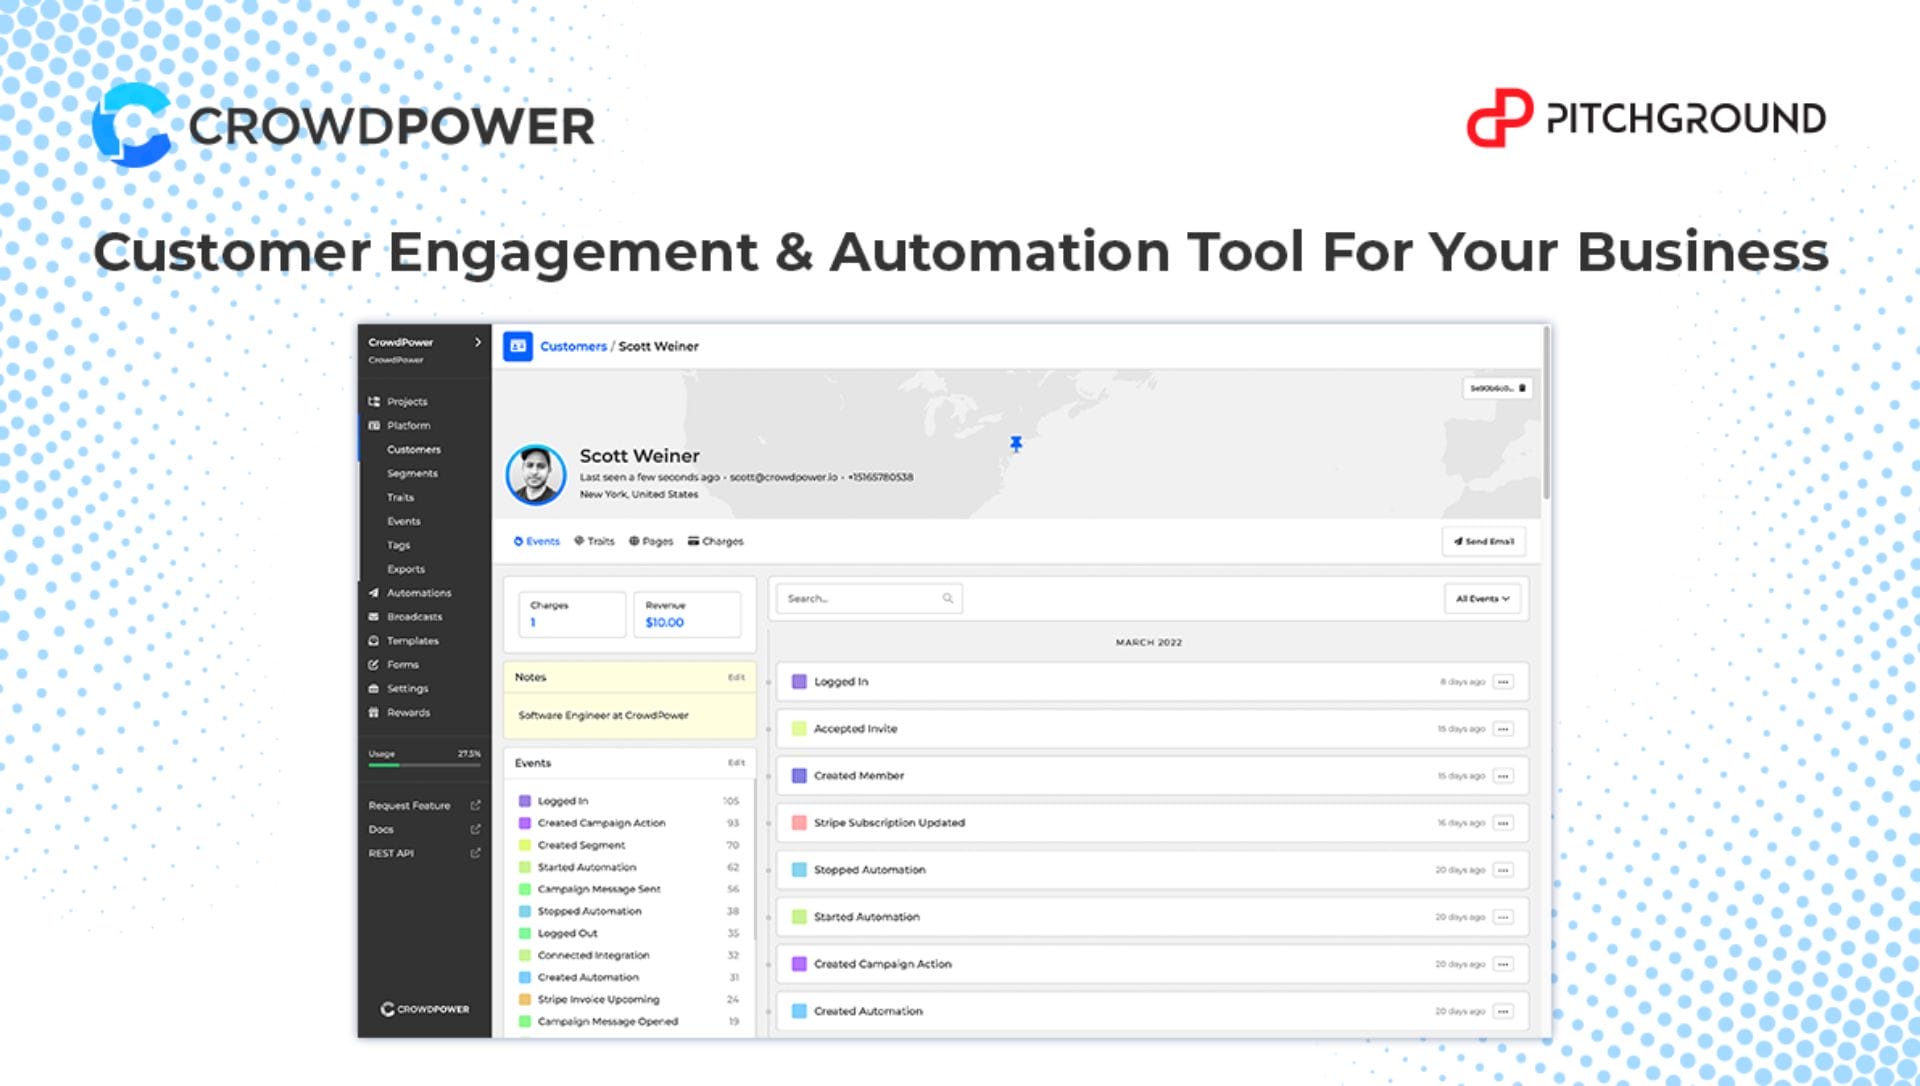
Task: Open the Logged In event options menu
Action: coord(1503,682)
